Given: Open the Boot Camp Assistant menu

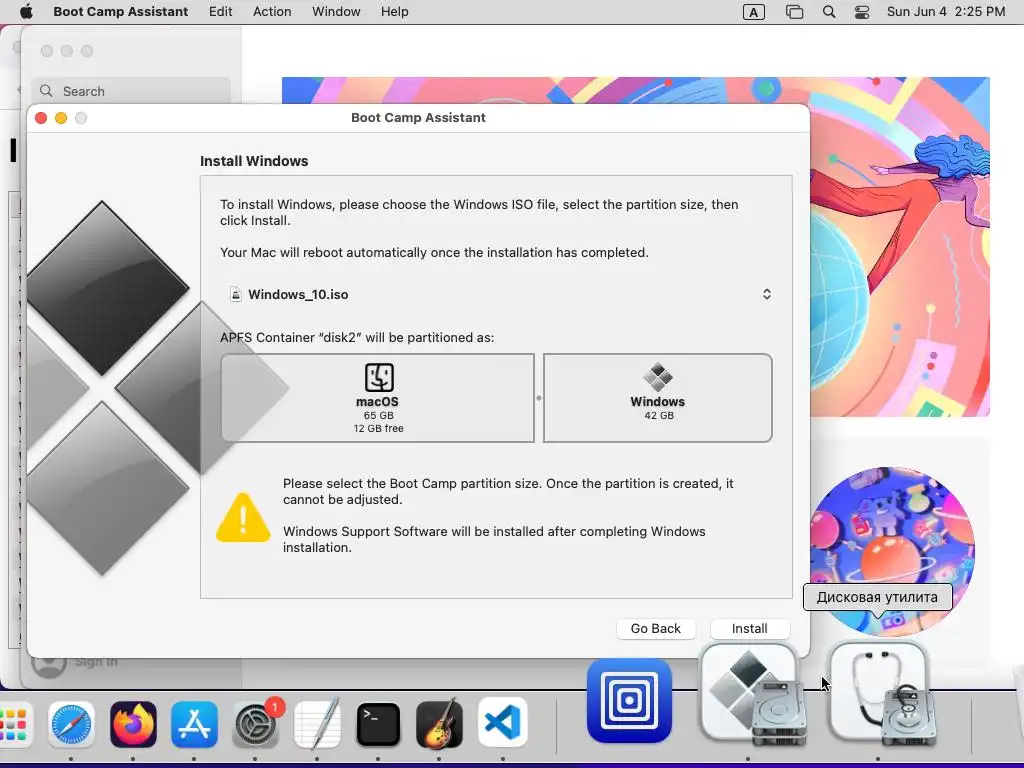Looking at the screenshot, I should pos(121,12).
